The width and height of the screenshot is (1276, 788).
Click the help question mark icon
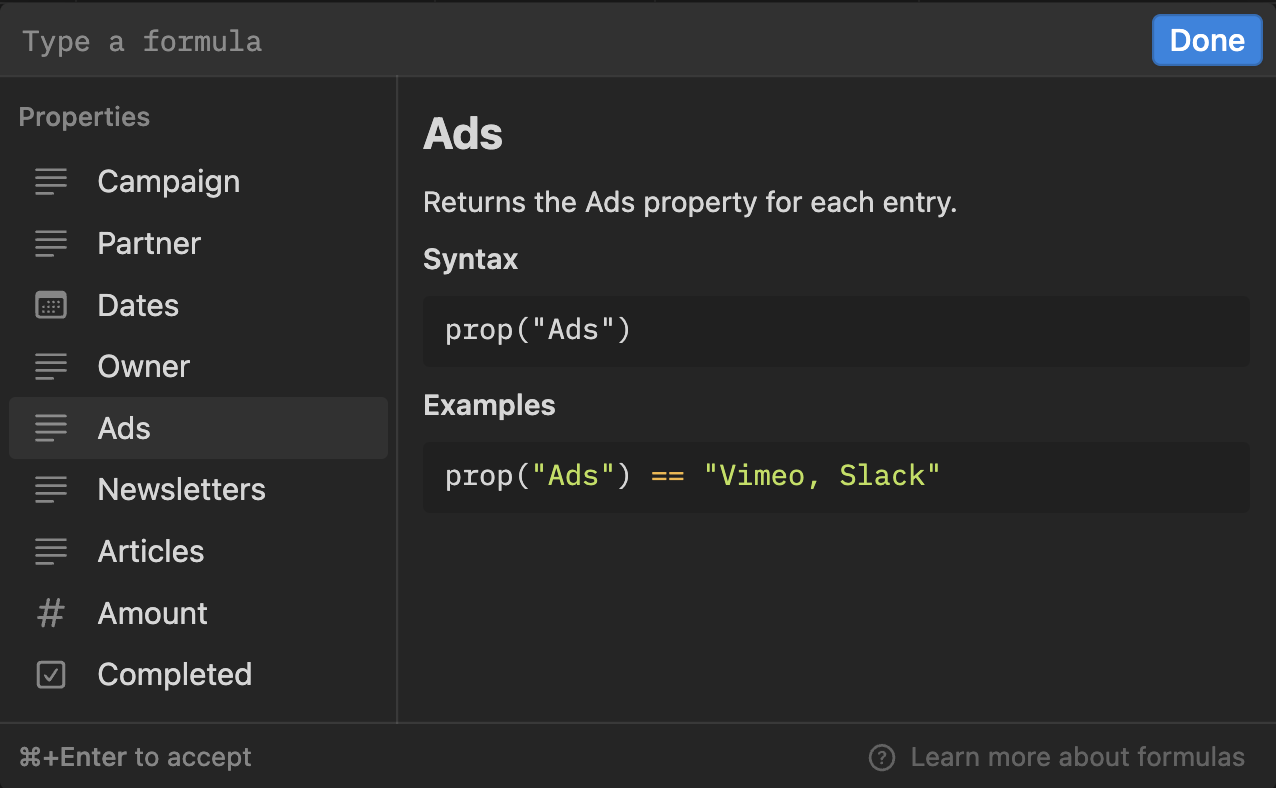(x=882, y=757)
